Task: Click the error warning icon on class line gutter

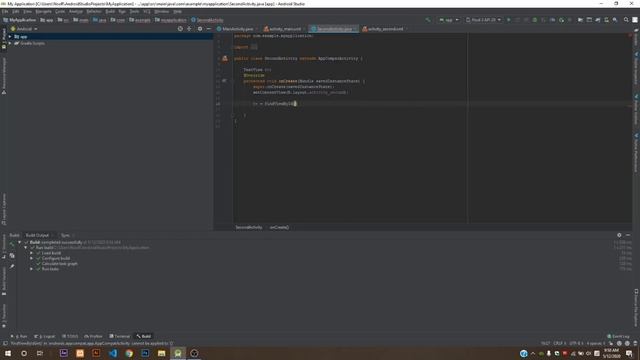Action: 224,59
